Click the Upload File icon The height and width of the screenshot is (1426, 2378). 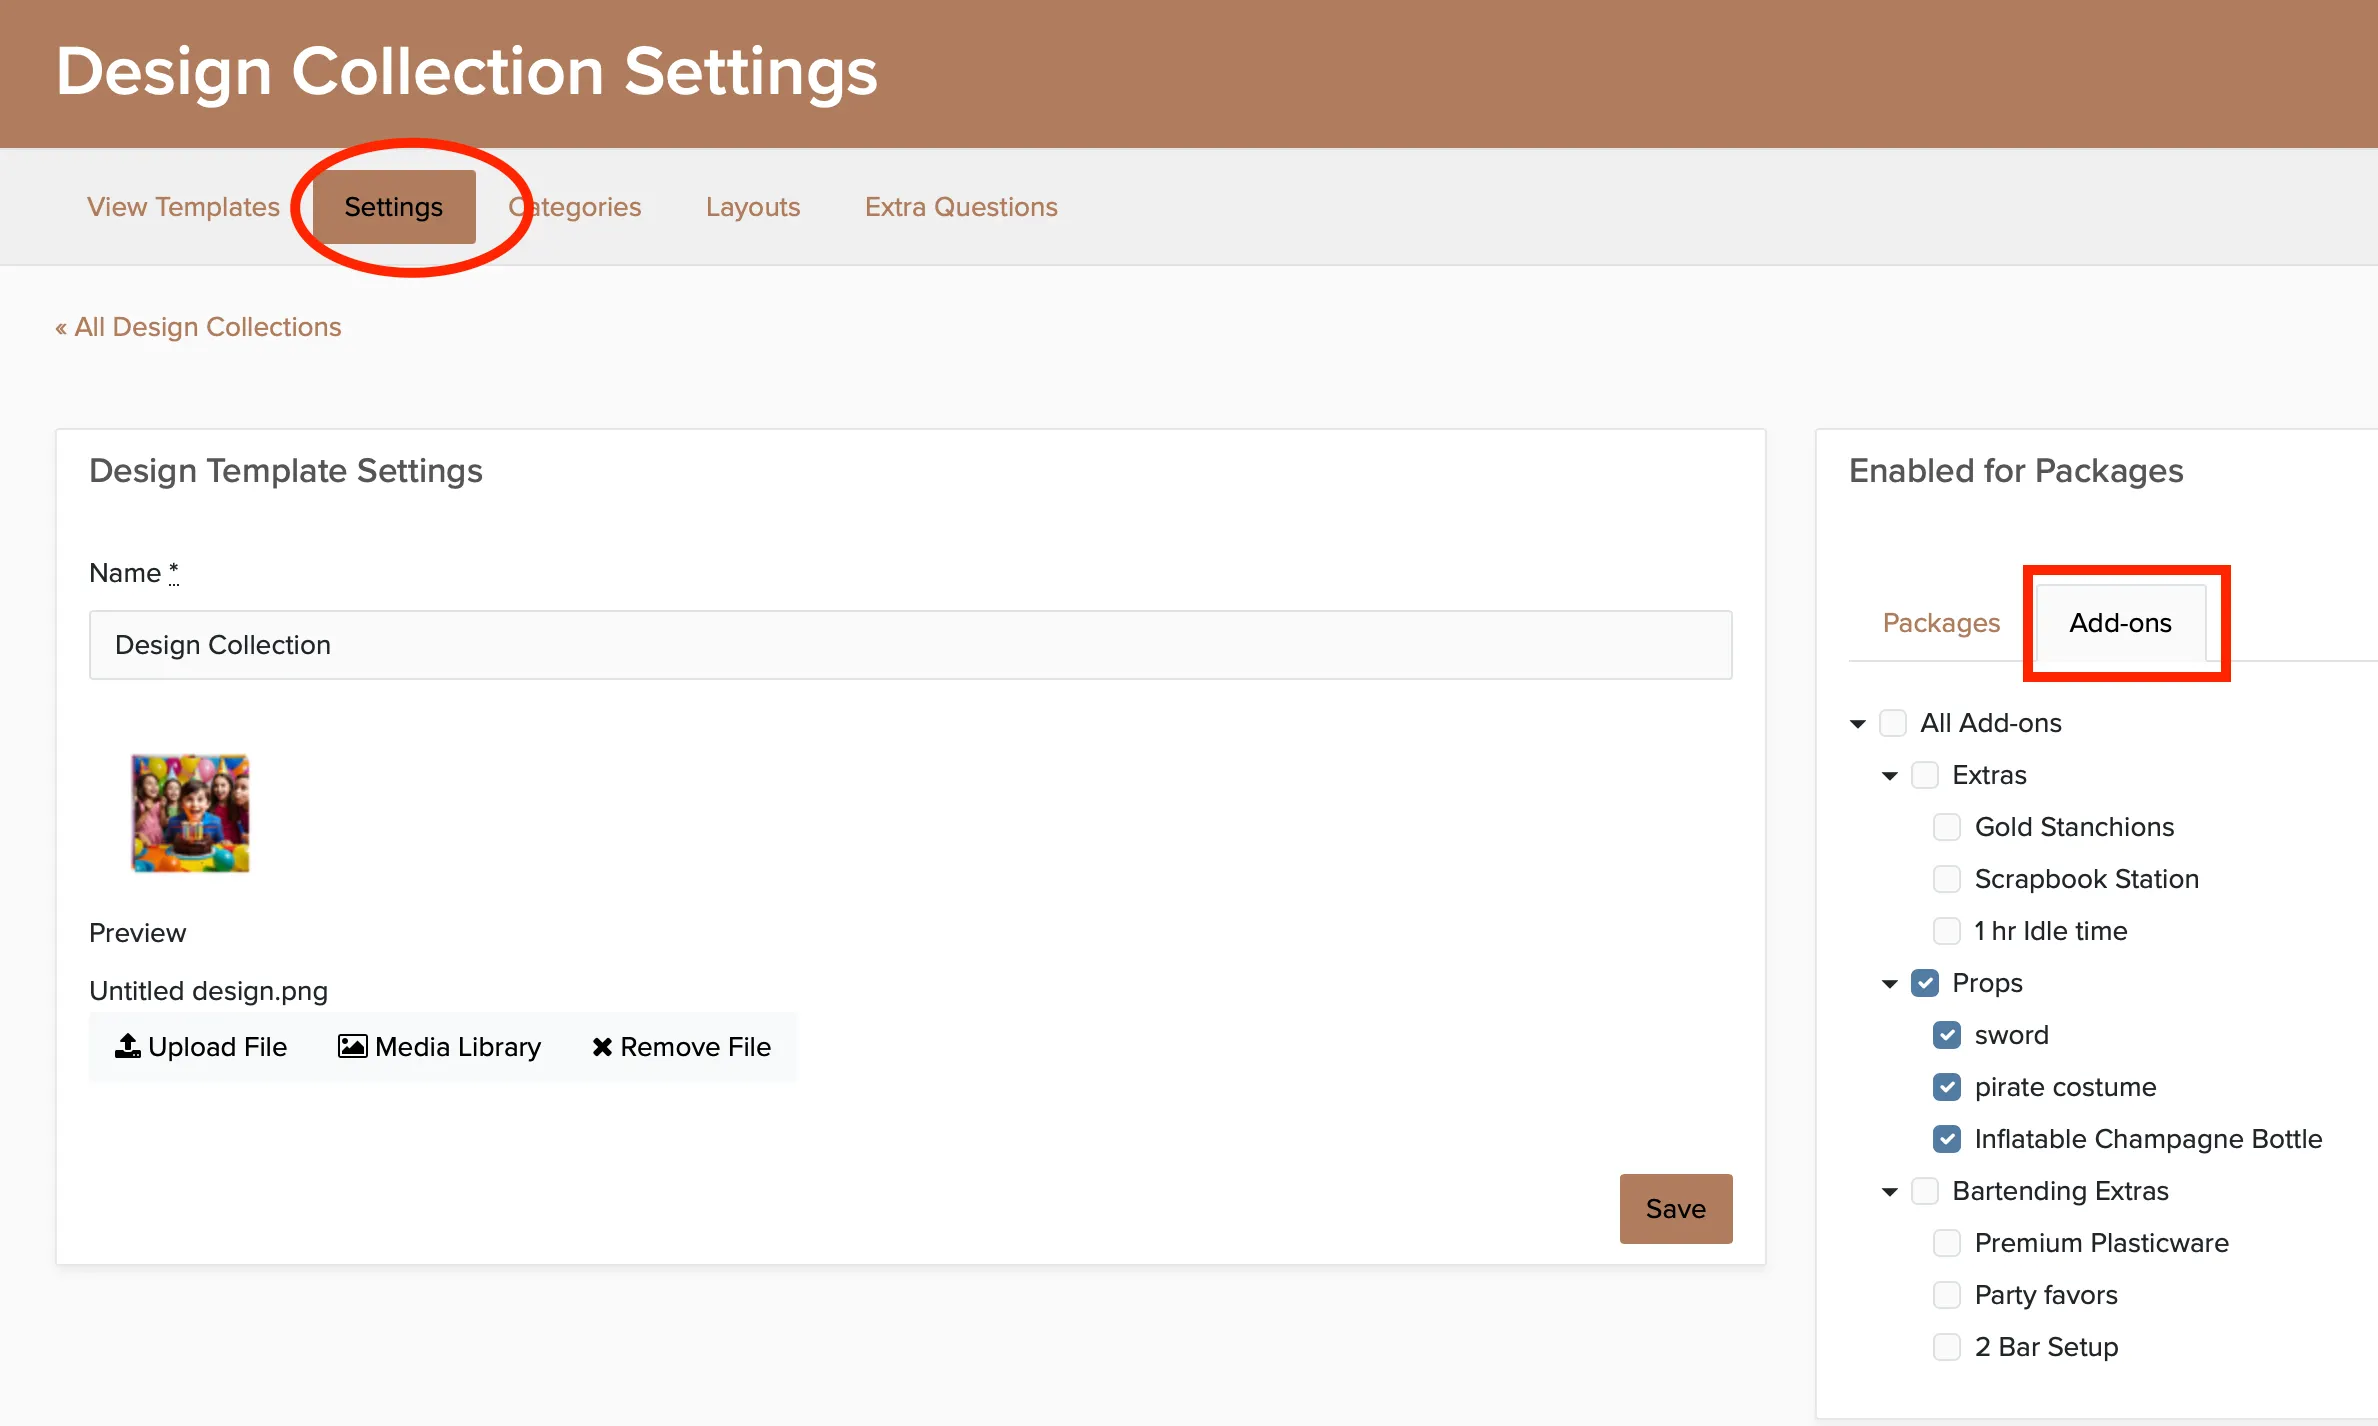pos(128,1046)
